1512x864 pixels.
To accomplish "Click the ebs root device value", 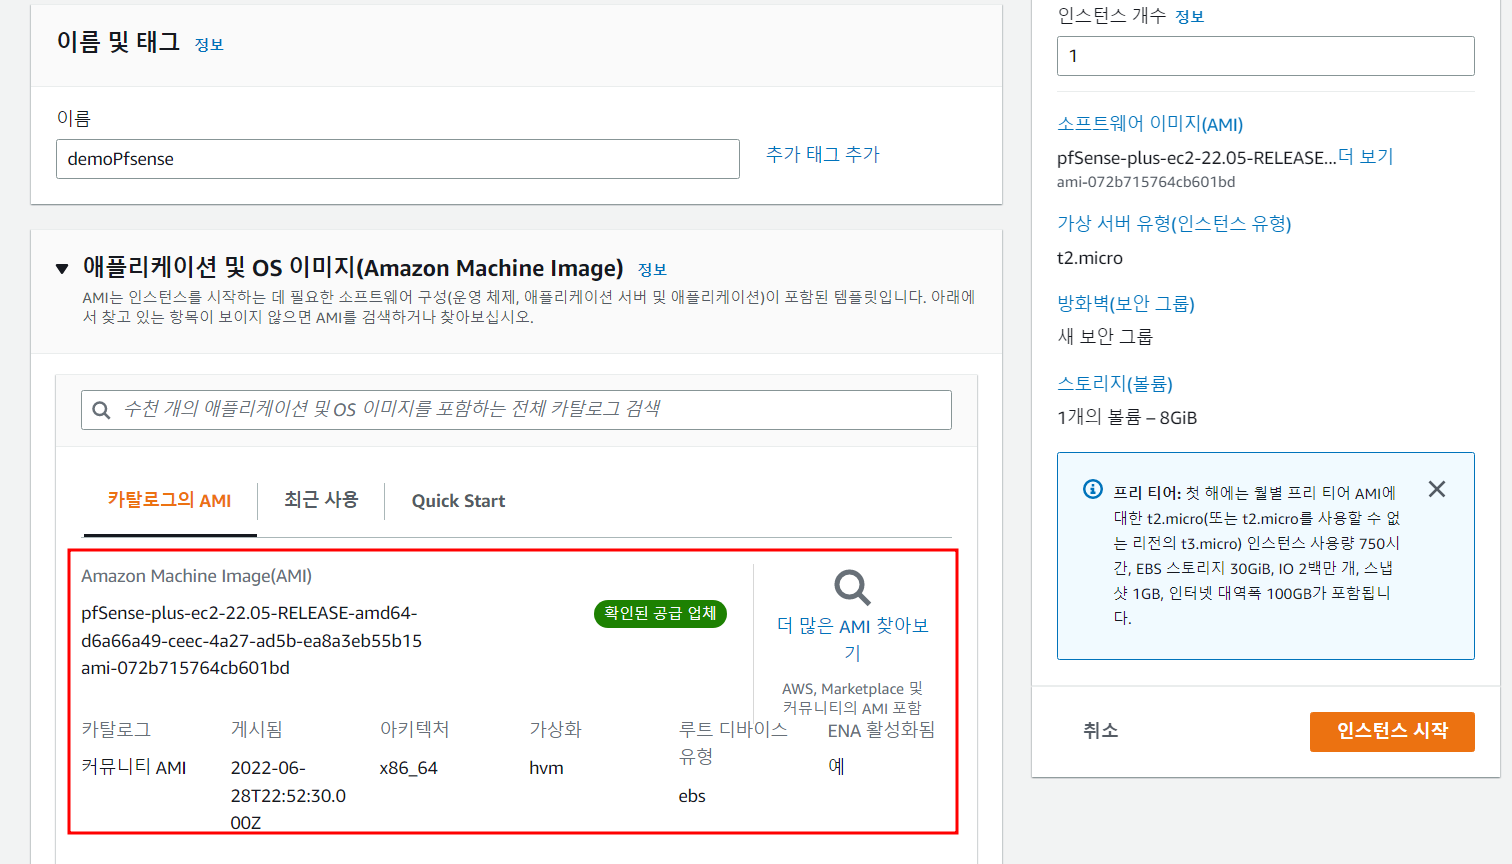I will click(692, 796).
